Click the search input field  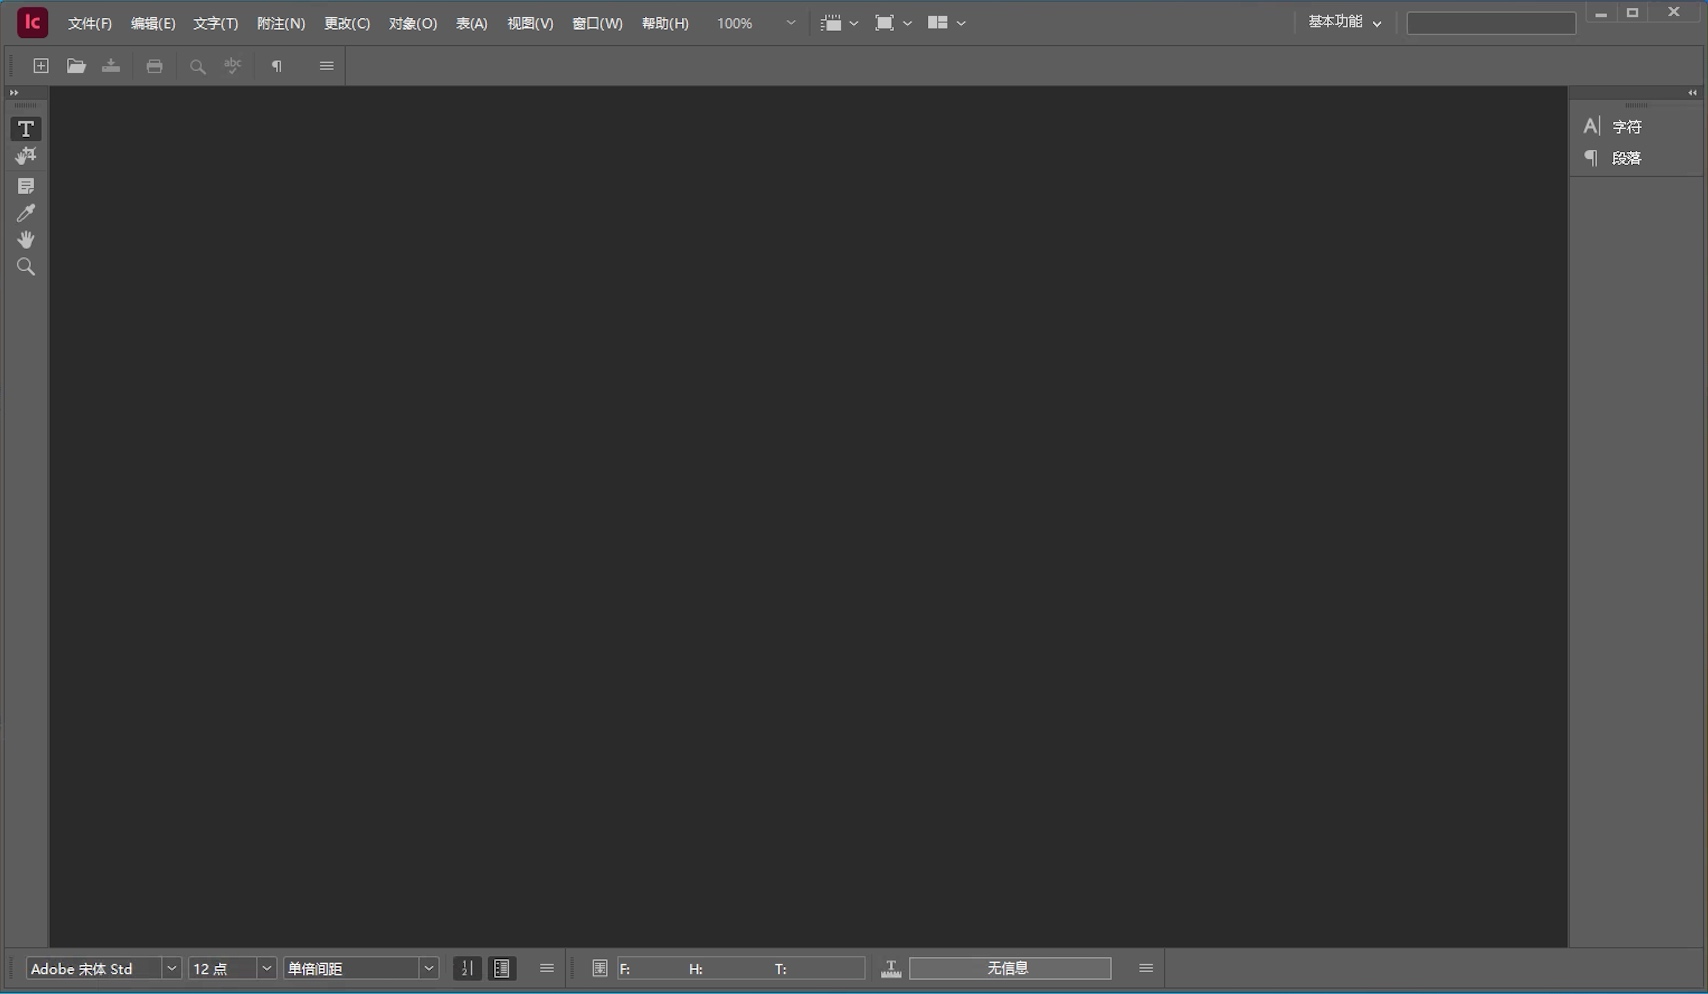[x=1489, y=22]
